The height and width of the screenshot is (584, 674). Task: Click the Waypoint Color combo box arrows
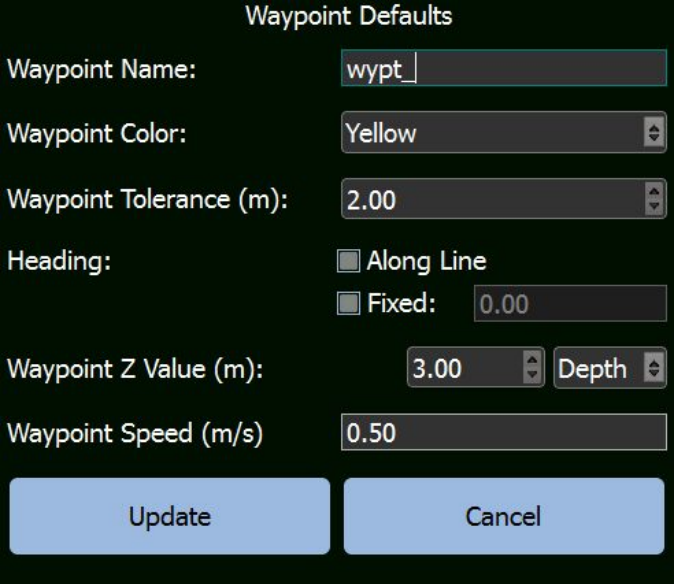coord(654,132)
